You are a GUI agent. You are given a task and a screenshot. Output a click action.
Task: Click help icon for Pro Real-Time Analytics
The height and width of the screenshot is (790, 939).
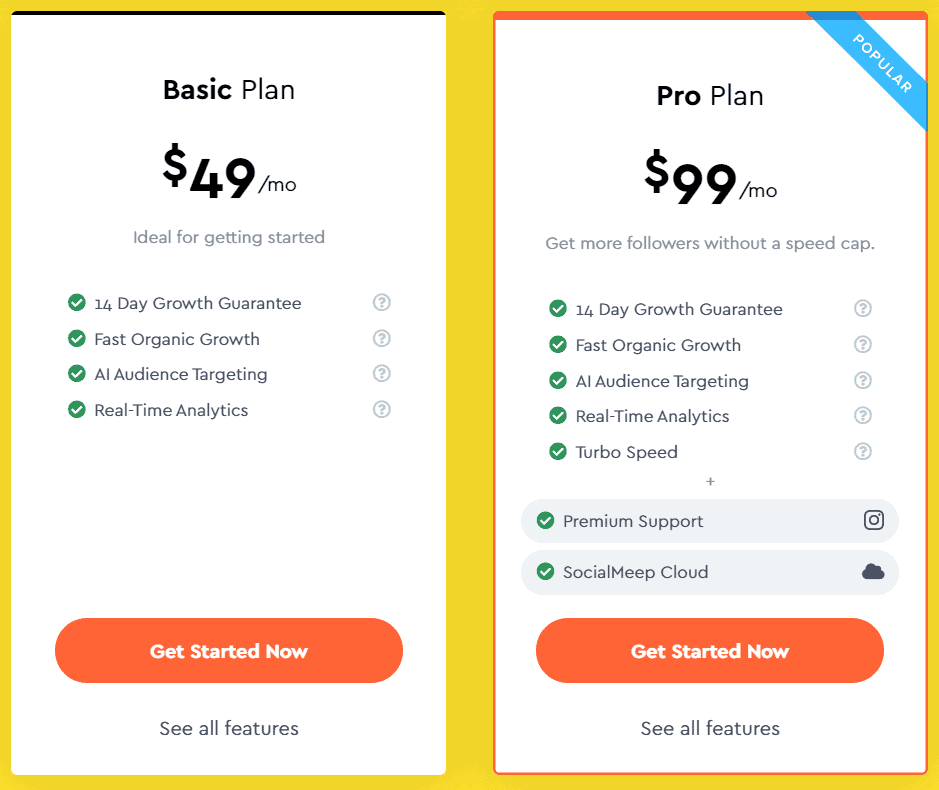pyautogui.click(x=862, y=416)
